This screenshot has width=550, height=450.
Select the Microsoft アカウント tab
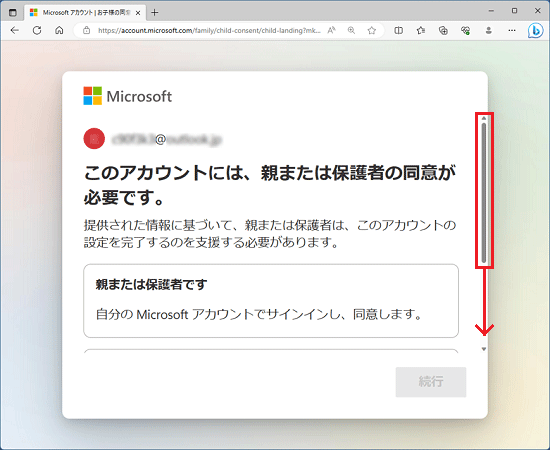pos(84,13)
